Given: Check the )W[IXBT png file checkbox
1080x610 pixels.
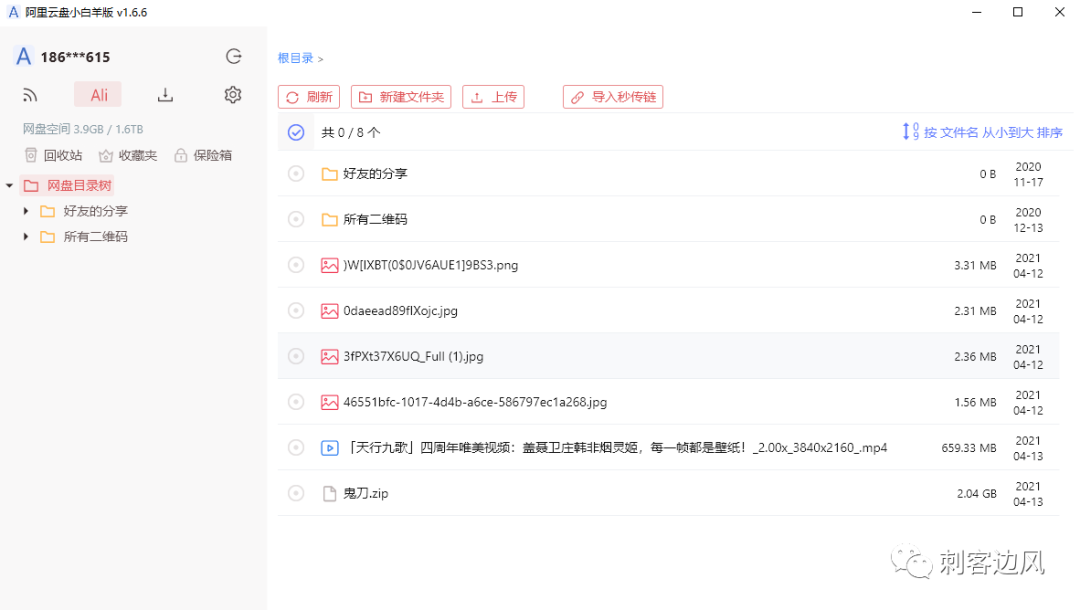Looking at the screenshot, I should click(x=296, y=265).
